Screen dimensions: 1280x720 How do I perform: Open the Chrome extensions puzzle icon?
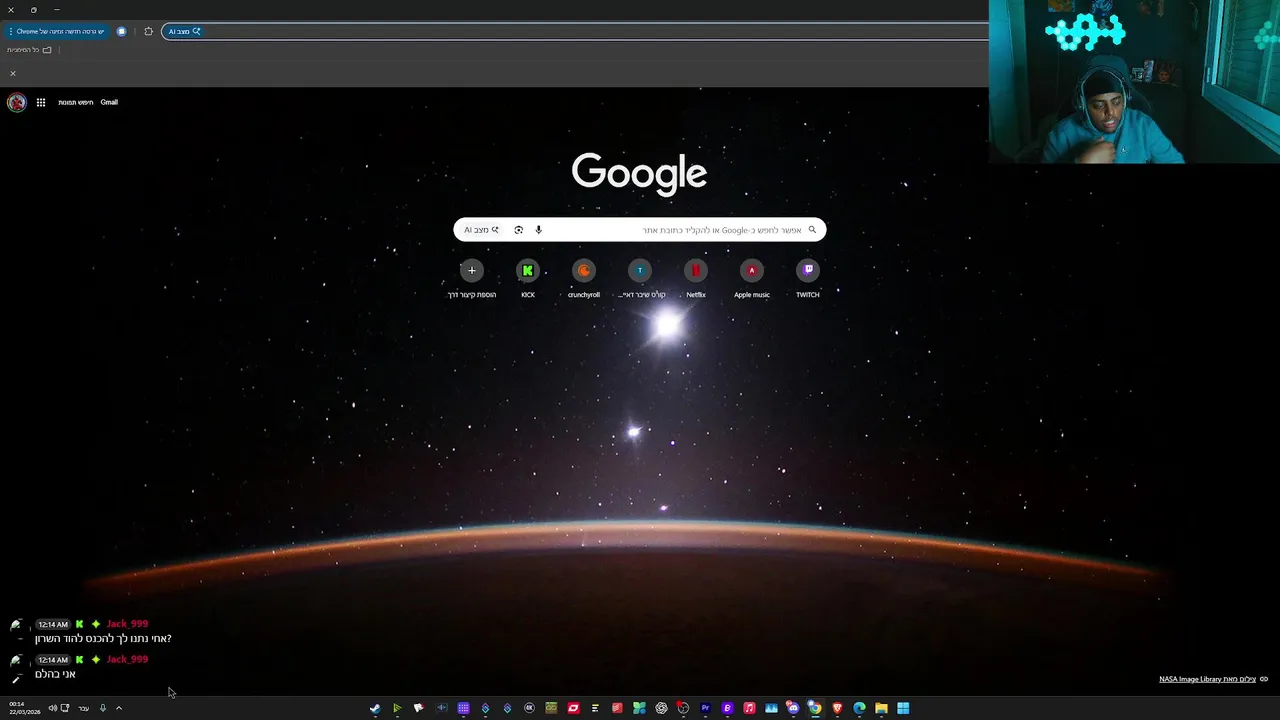[148, 31]
